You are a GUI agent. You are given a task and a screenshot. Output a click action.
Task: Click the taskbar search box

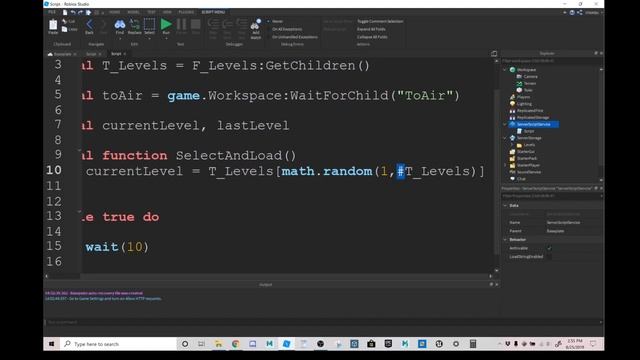(x=118, y=344)
